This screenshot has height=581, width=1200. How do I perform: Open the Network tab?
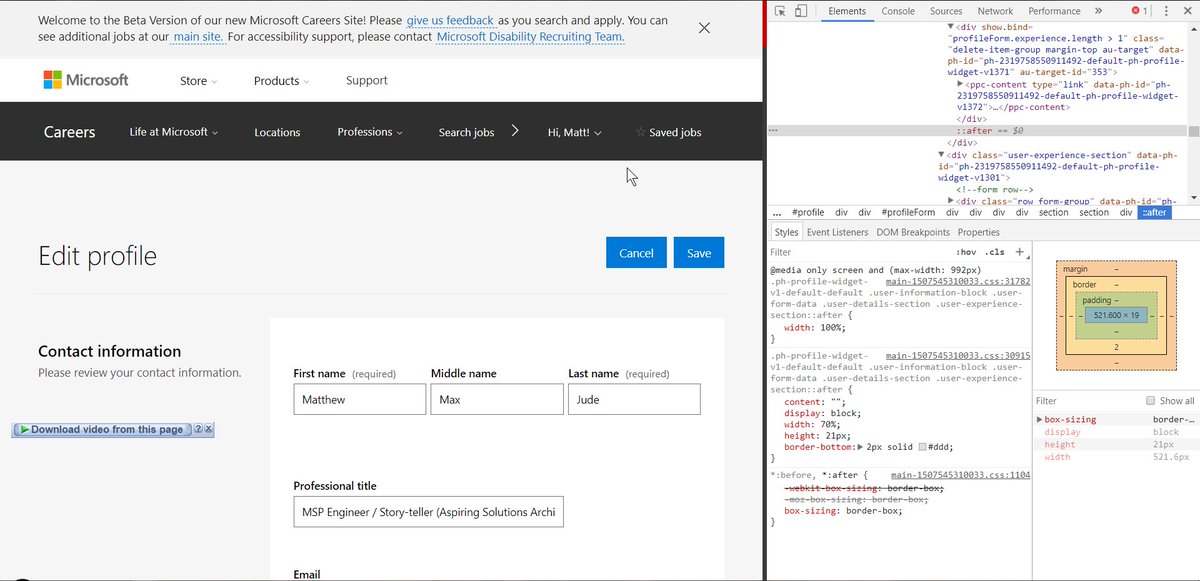995,11
